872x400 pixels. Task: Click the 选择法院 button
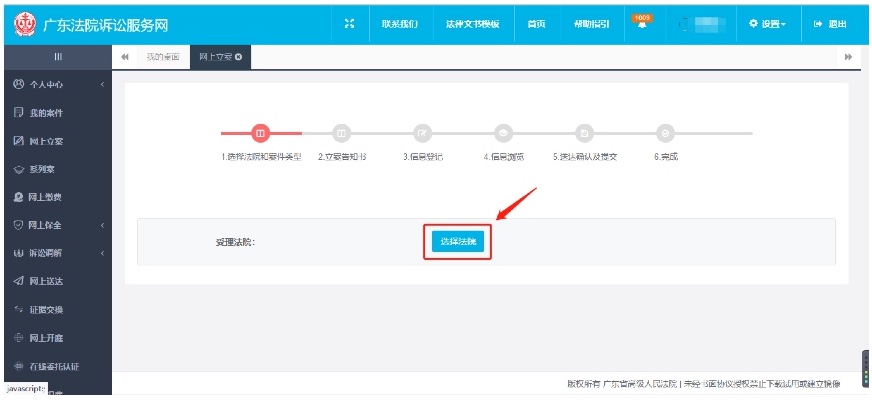pos(458,241)
